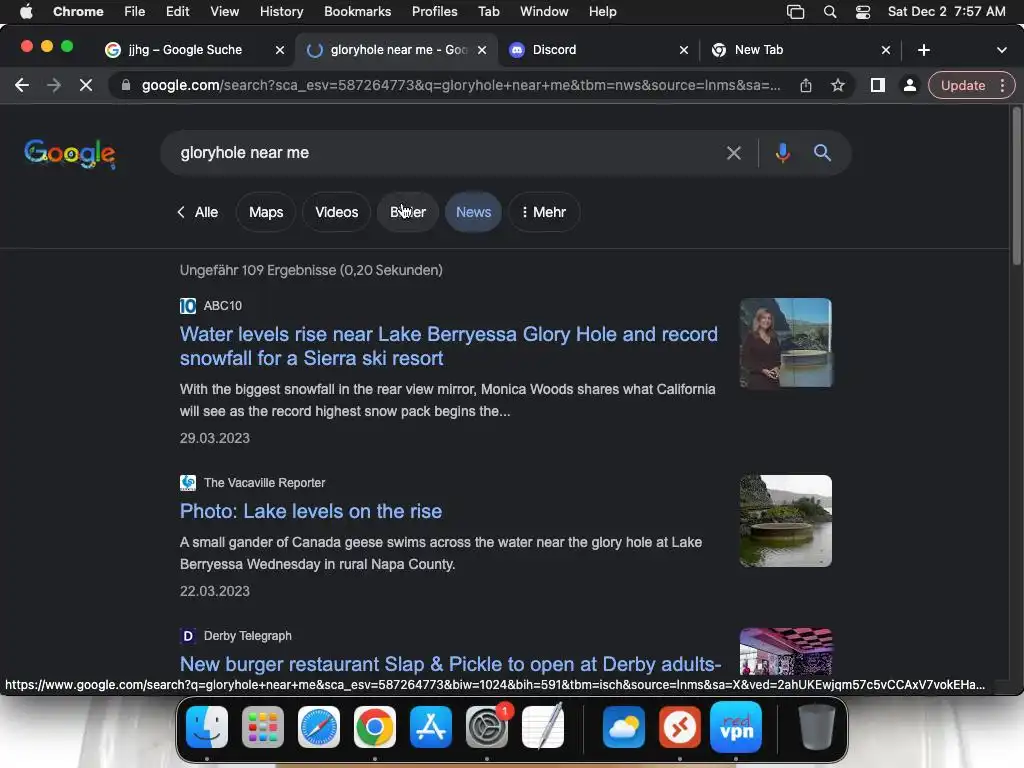Close the Discord tab
The image size is (1024, 768).
[x=684, y=50]
